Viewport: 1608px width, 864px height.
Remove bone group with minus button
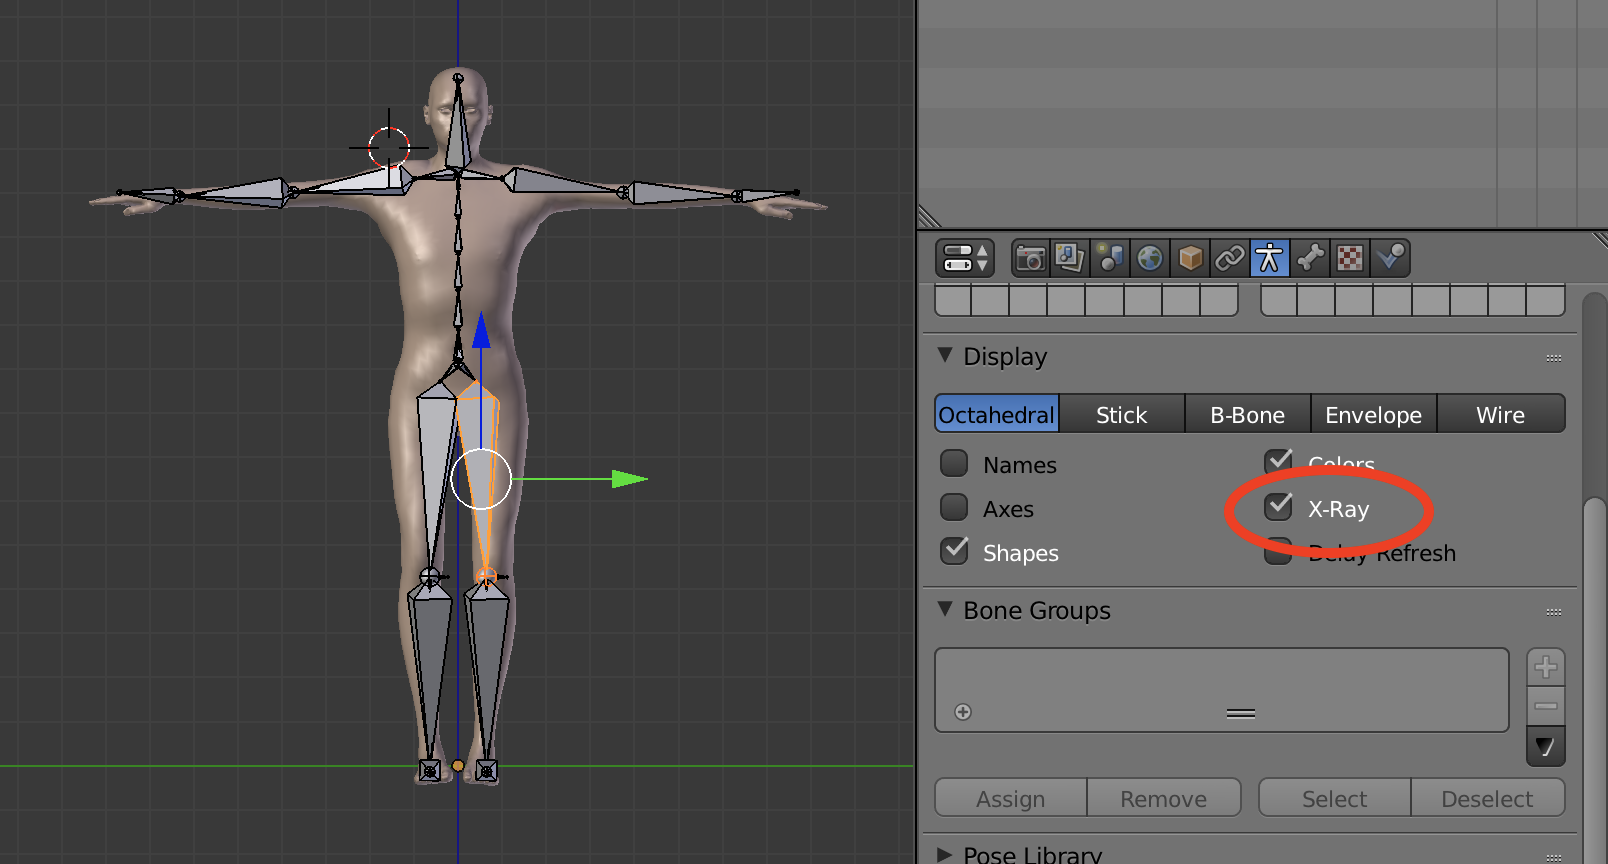coord(1546,706)
